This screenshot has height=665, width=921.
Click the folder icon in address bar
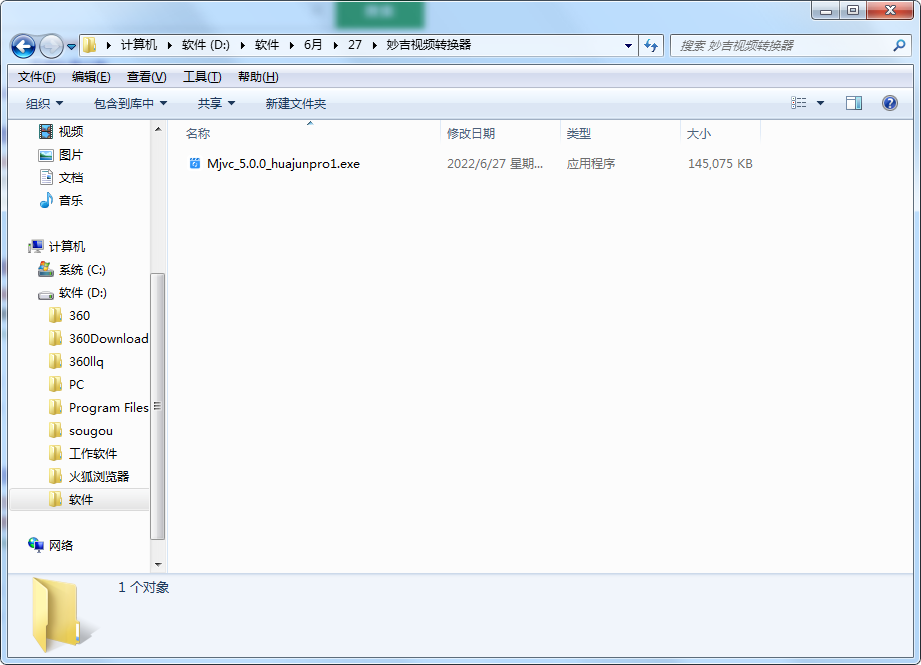[x=90, y=45]
